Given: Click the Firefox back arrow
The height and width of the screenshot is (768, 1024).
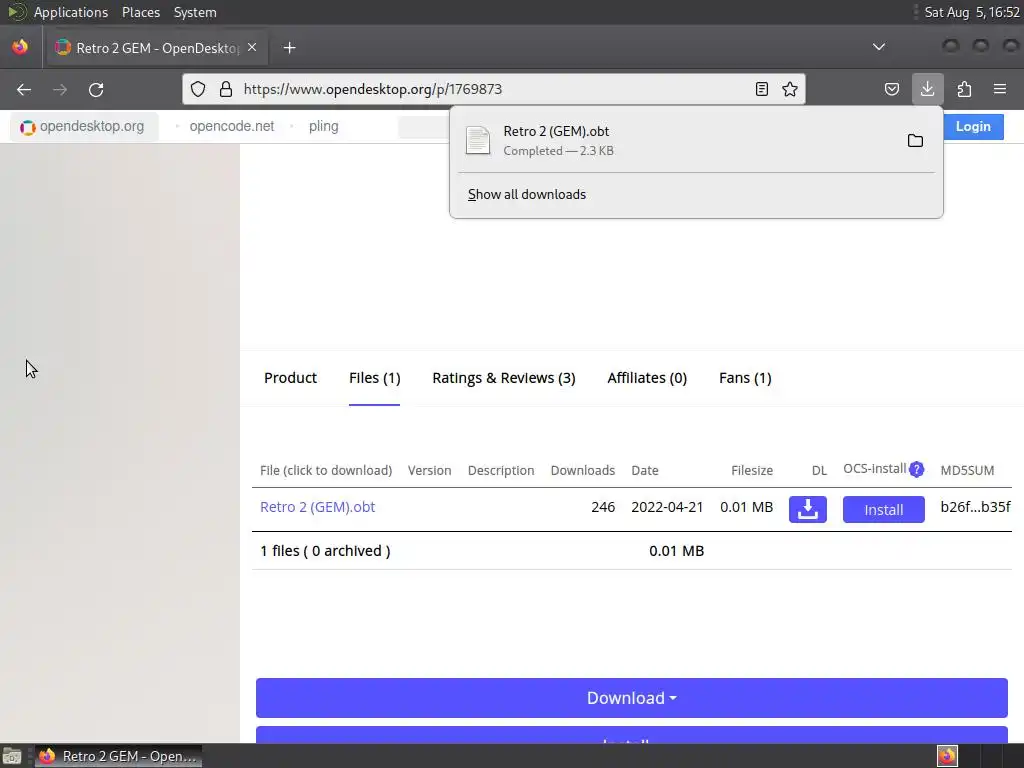Looking at the screenshot, I should pos(24,89).
